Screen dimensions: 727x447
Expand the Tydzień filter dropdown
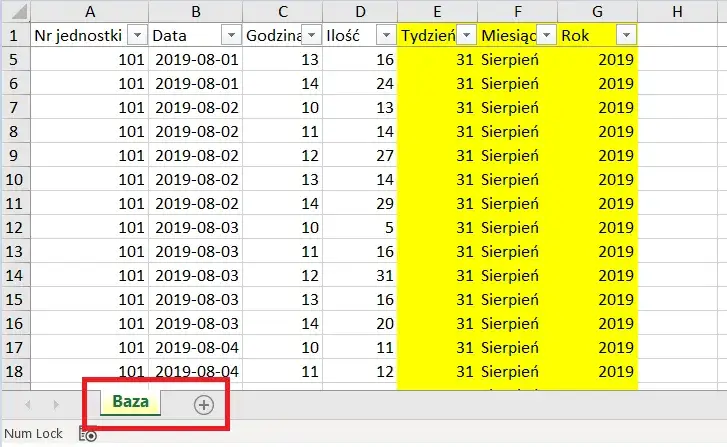click(x=466, y=35)
